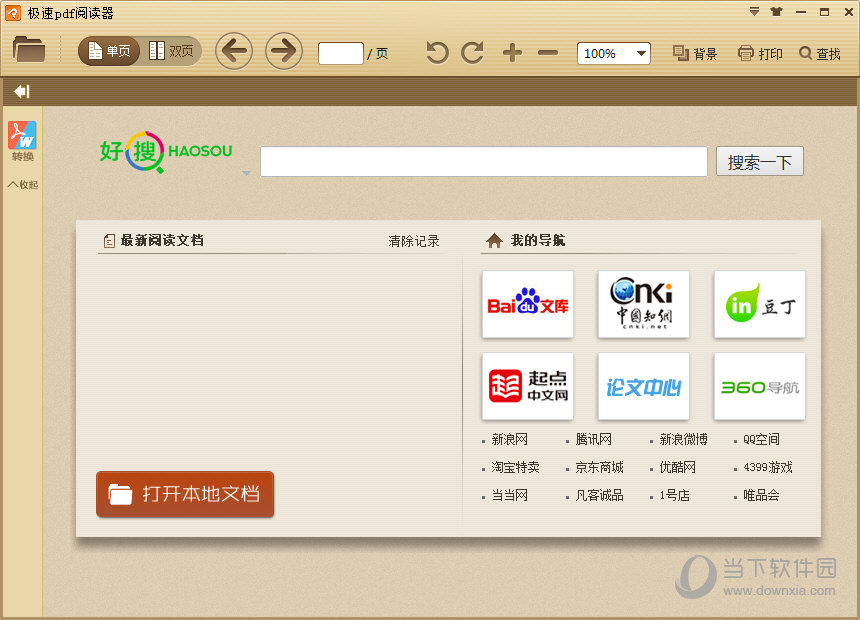Viewport: 860px width, 620px height.
Task: Zoom in with the plus icon
Action: coord(512,53)
